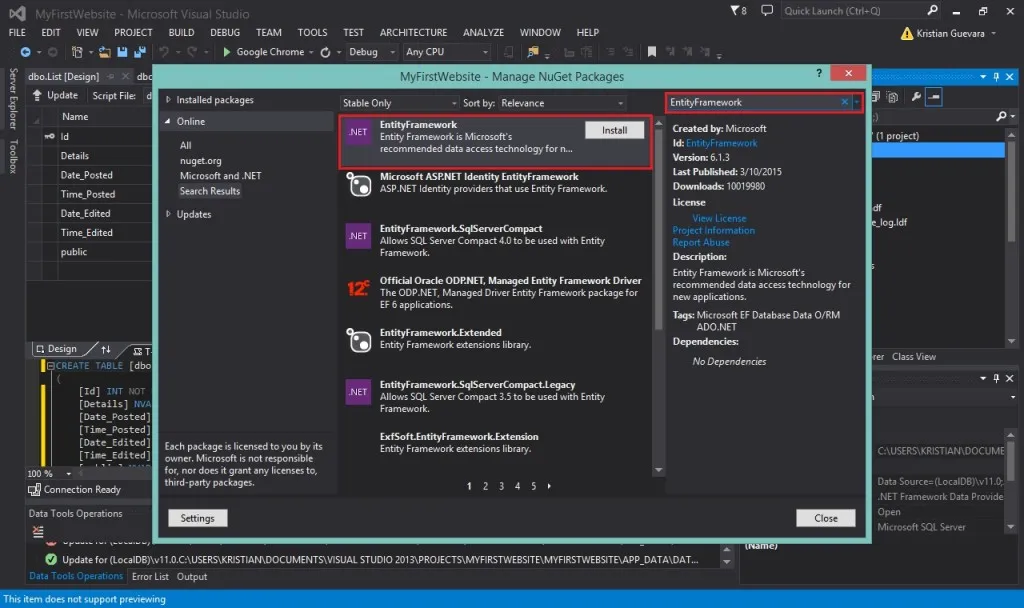This screenshot has width=1024, height=608.
Task: Toggle the bookmark icon in toolbar
Action: 652,52
